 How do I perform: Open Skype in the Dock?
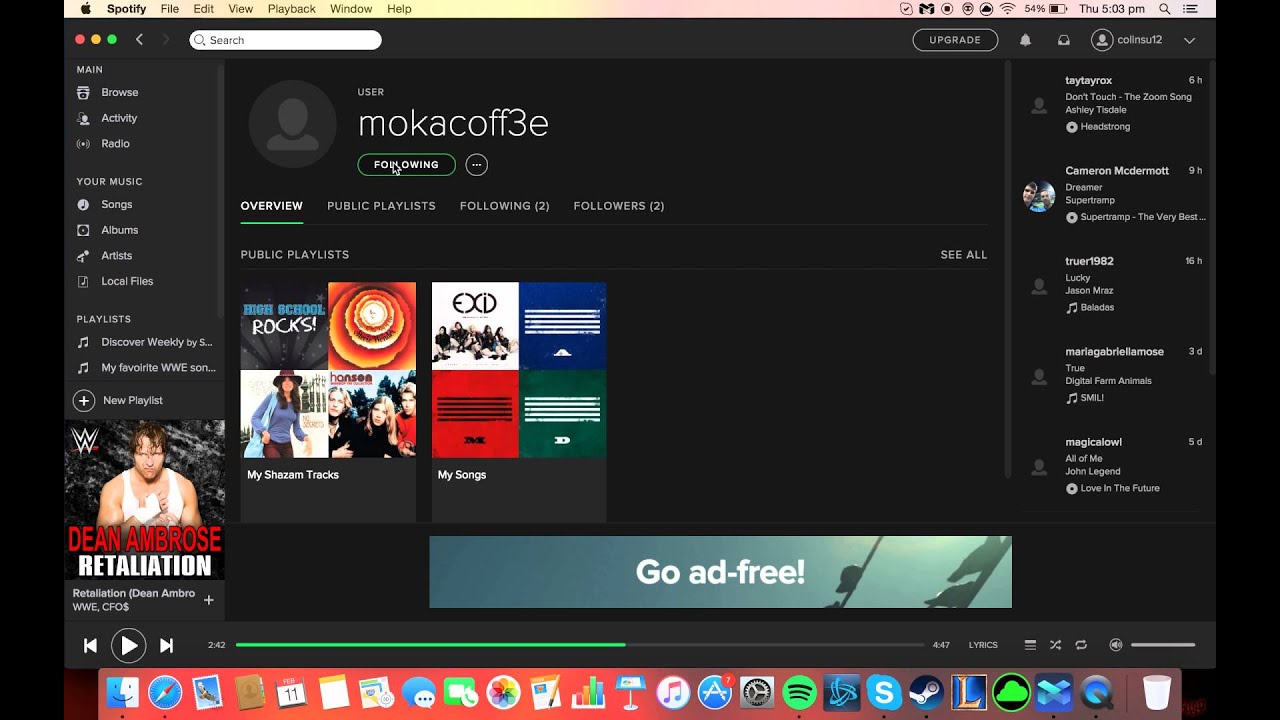pos(884,692)
